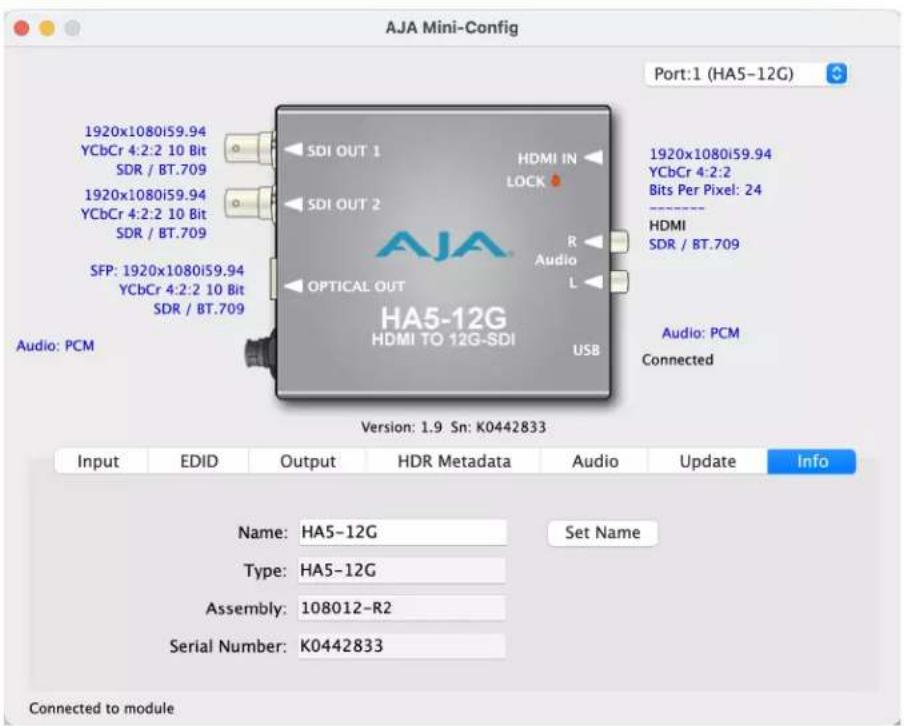The image size is (904, 726).
Task: Click the Set Name button
Action: coord(602,532)
